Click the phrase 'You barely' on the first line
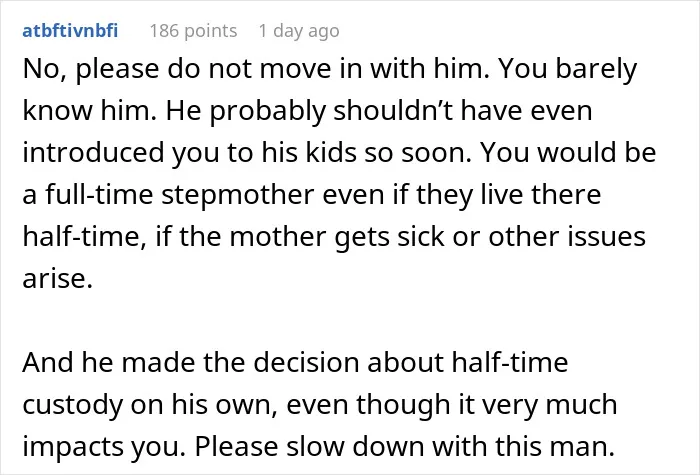 (567, 70)
